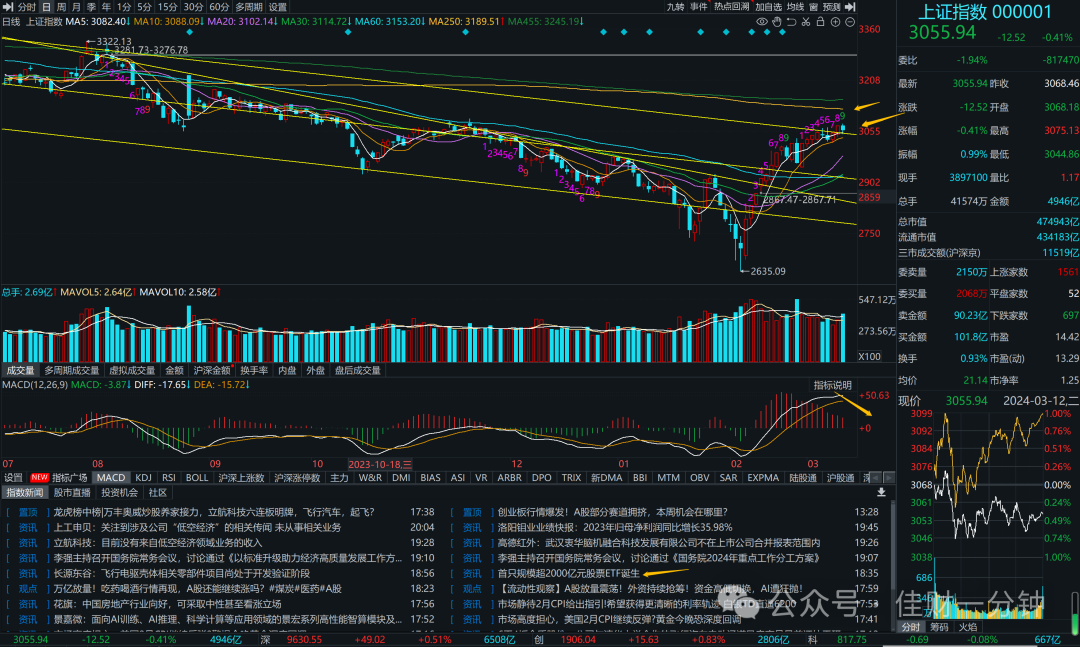The width and height of the screenshot is (1080, 647).
Task: Select the 盘后成交量 tab
Action: point(357,370)
